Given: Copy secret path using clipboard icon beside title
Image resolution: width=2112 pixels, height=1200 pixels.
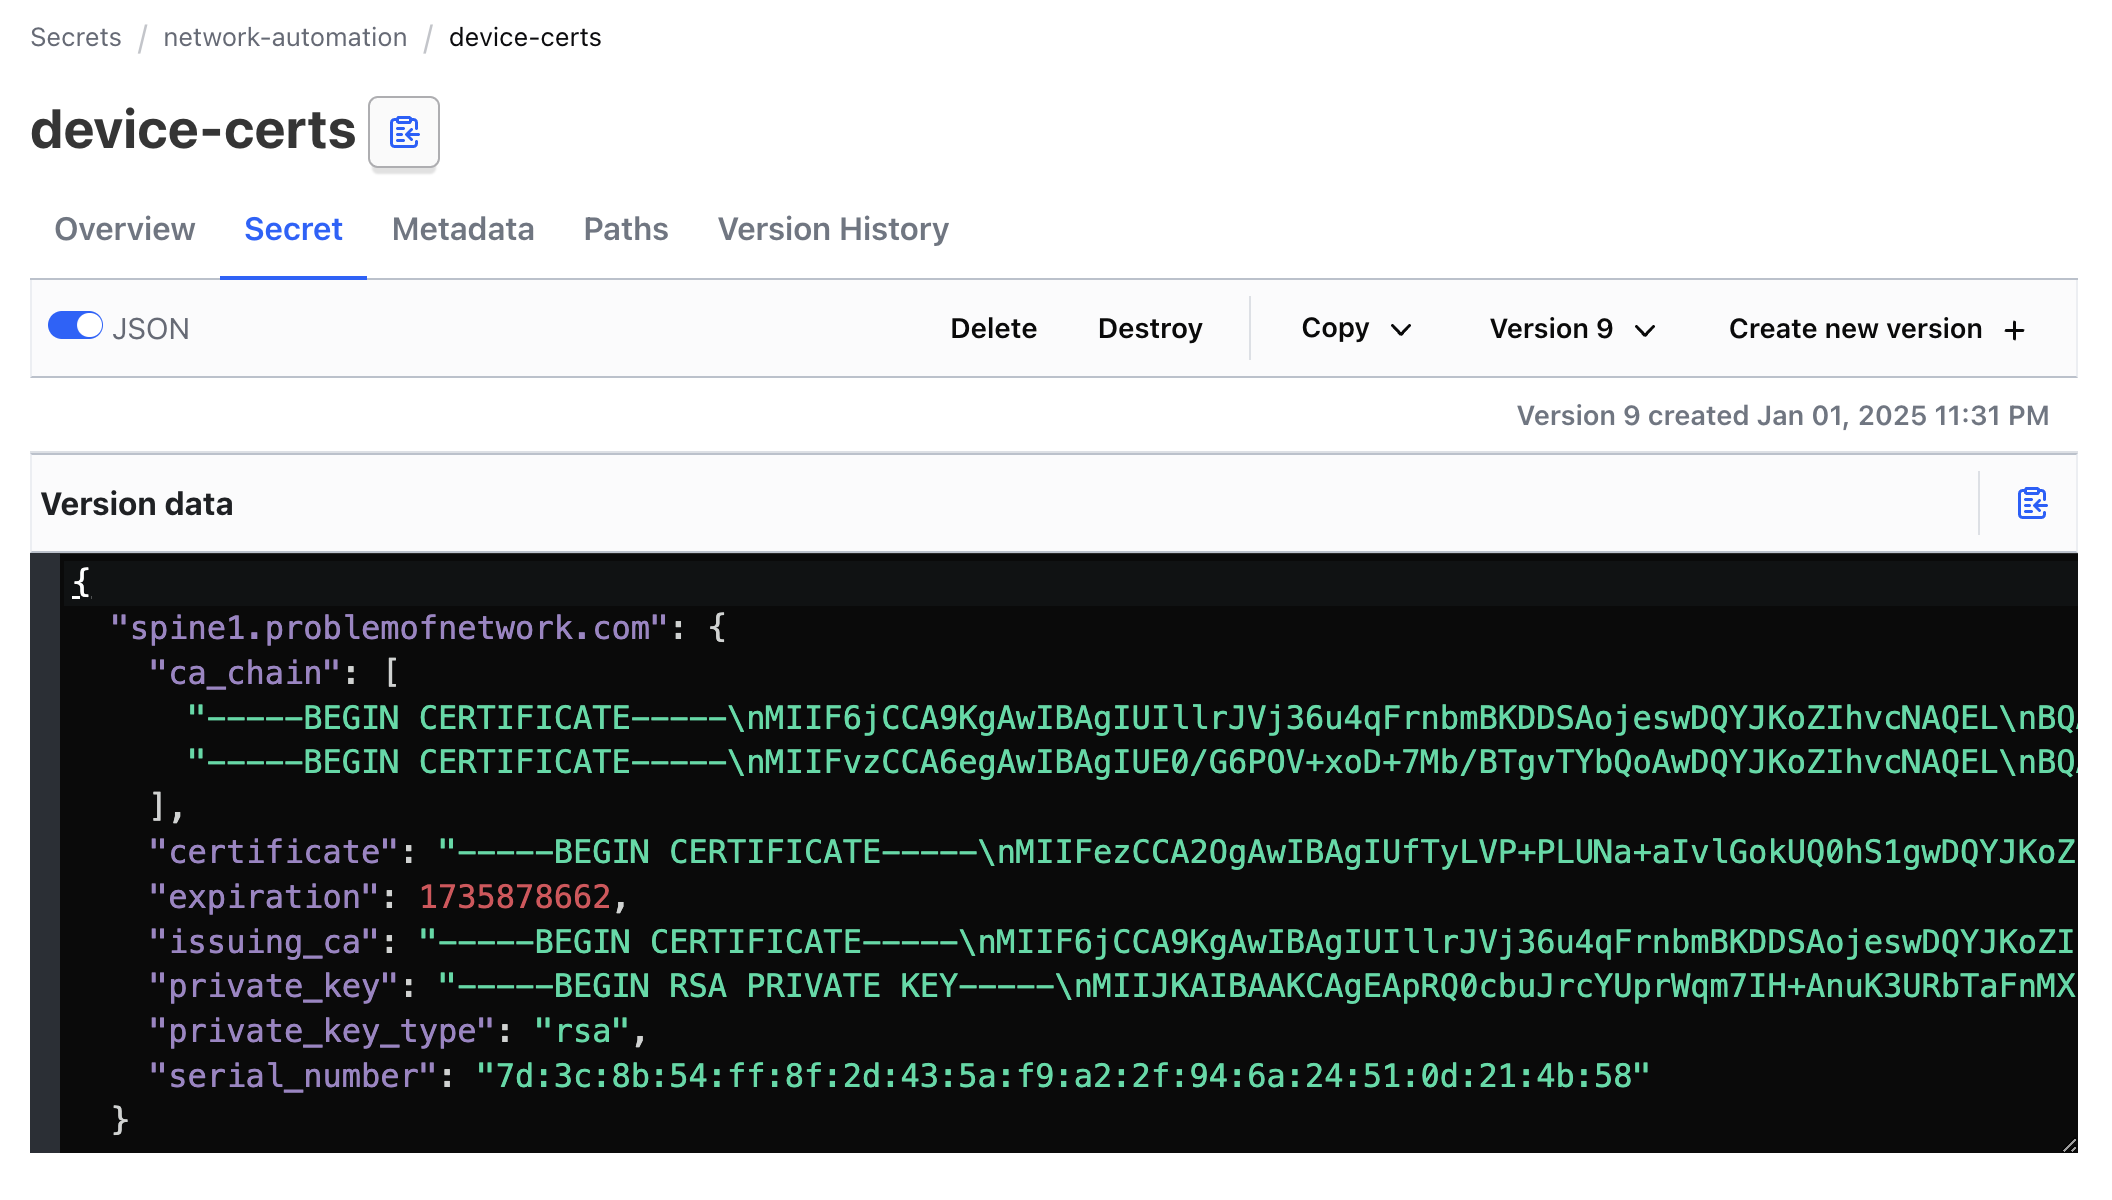Looking at the screenshot, I should 404,131.
